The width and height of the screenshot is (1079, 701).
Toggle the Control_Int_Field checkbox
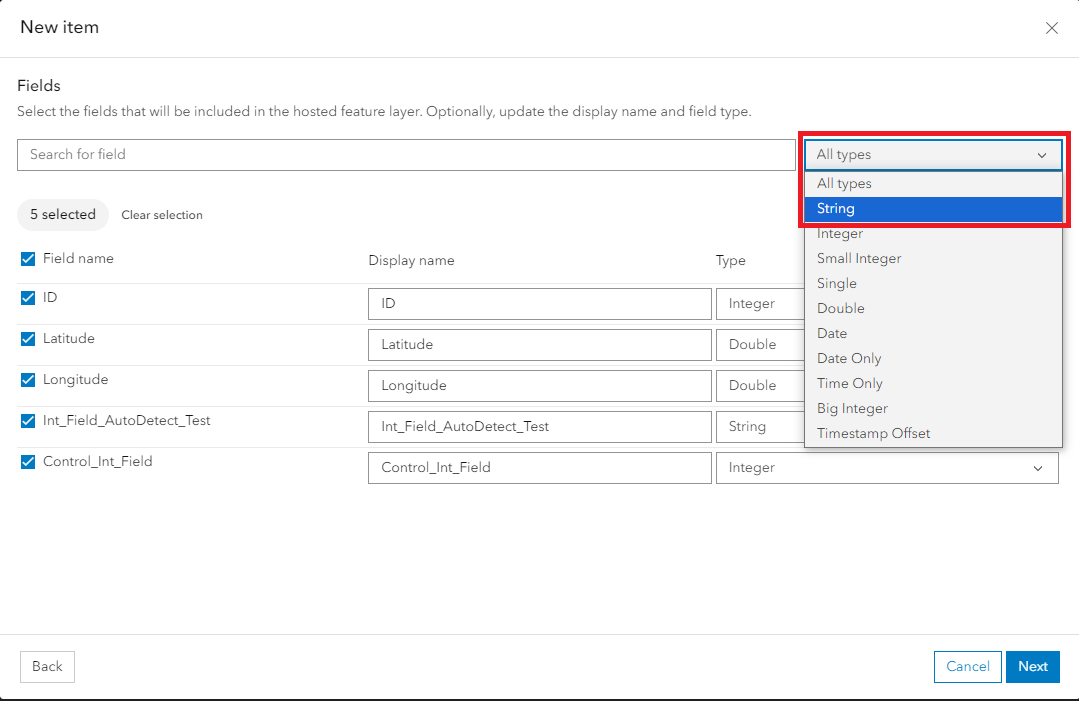[28, 462]
